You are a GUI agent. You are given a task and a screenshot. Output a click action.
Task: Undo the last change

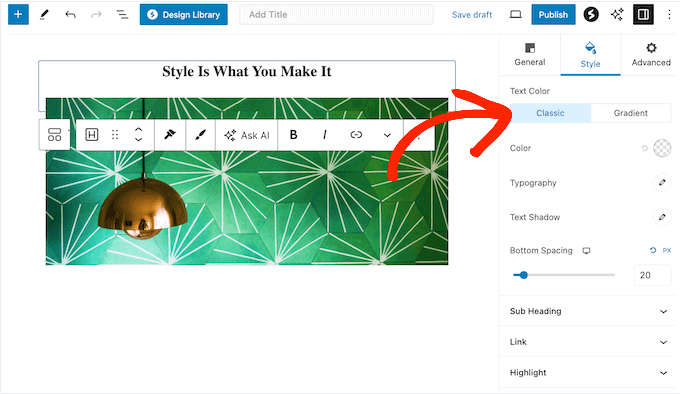[70, 15]
